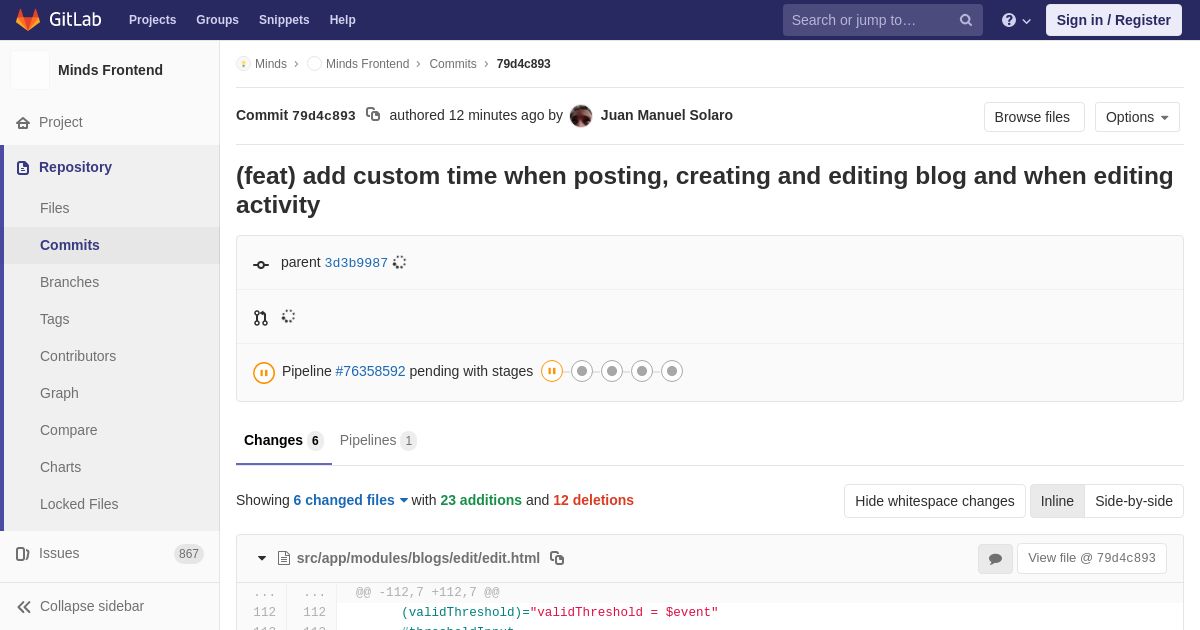Click the fourth pipeline stage circle
Viewport: 1200px width, 630px height.
[x=642, y=371]
